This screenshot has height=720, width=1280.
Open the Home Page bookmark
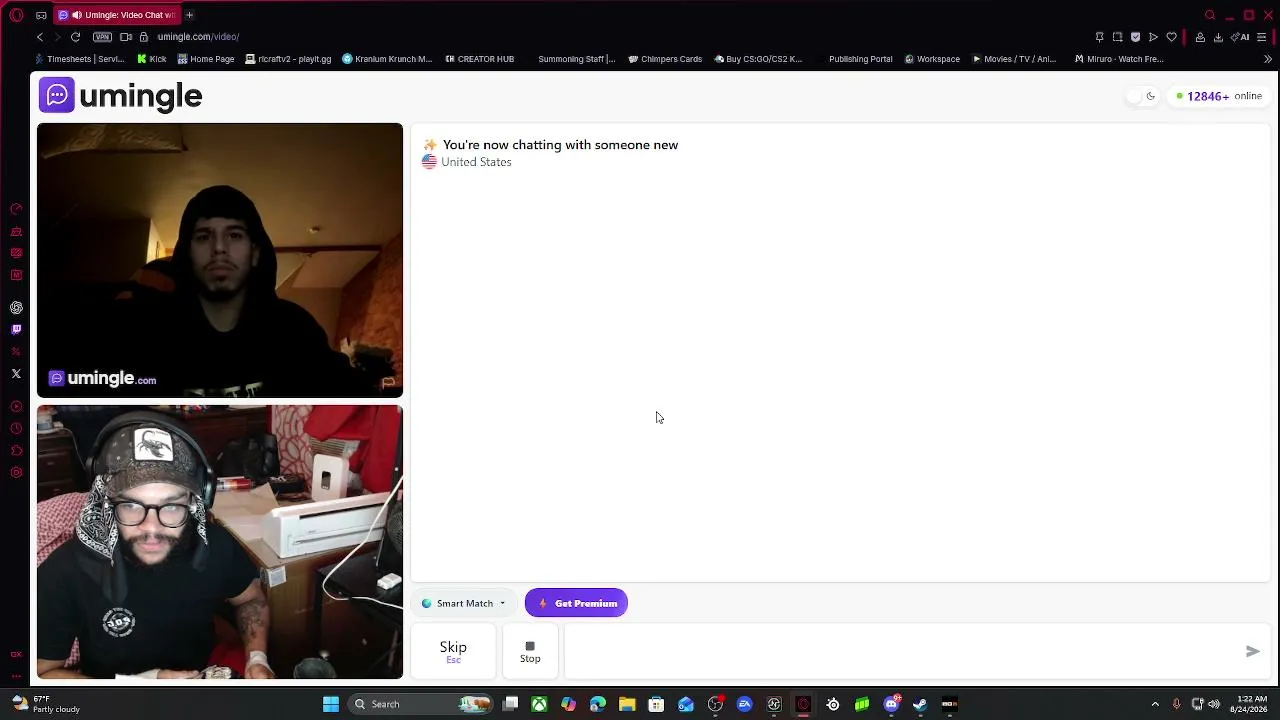tap(206, 59)
